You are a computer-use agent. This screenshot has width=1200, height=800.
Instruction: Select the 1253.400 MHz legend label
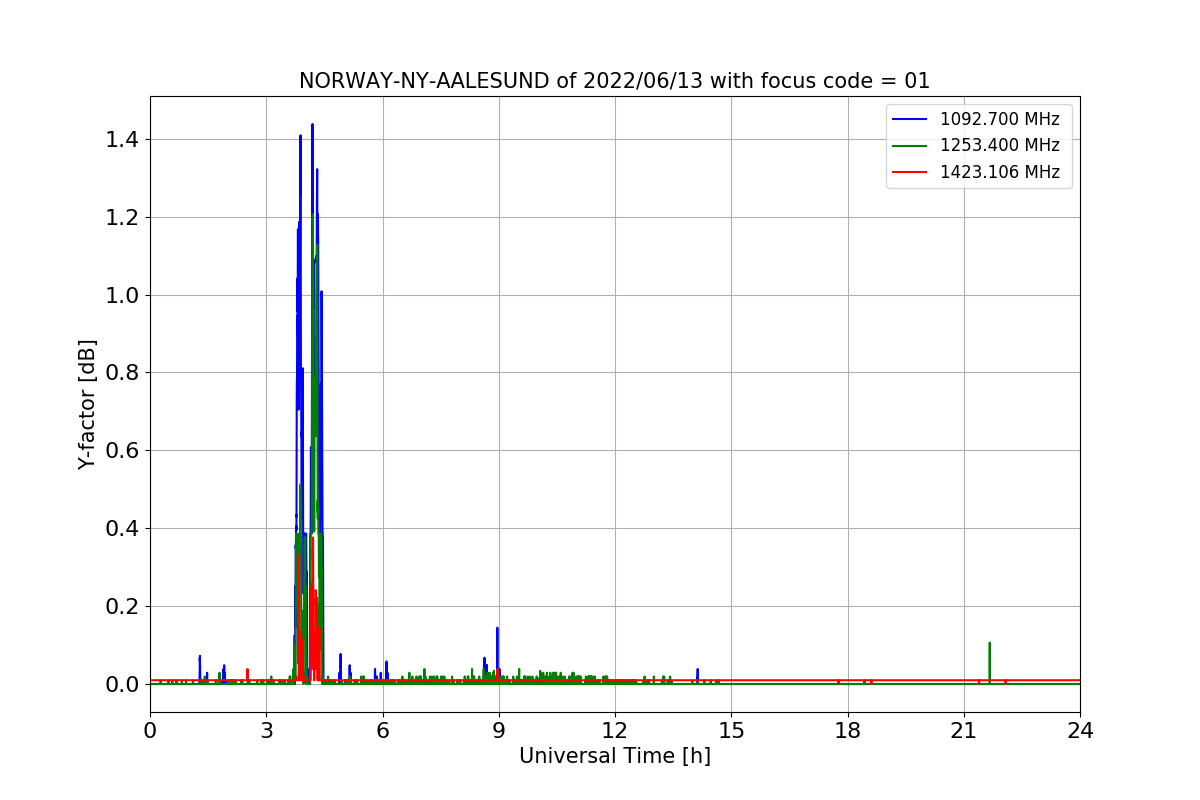[x=999, y=146]
